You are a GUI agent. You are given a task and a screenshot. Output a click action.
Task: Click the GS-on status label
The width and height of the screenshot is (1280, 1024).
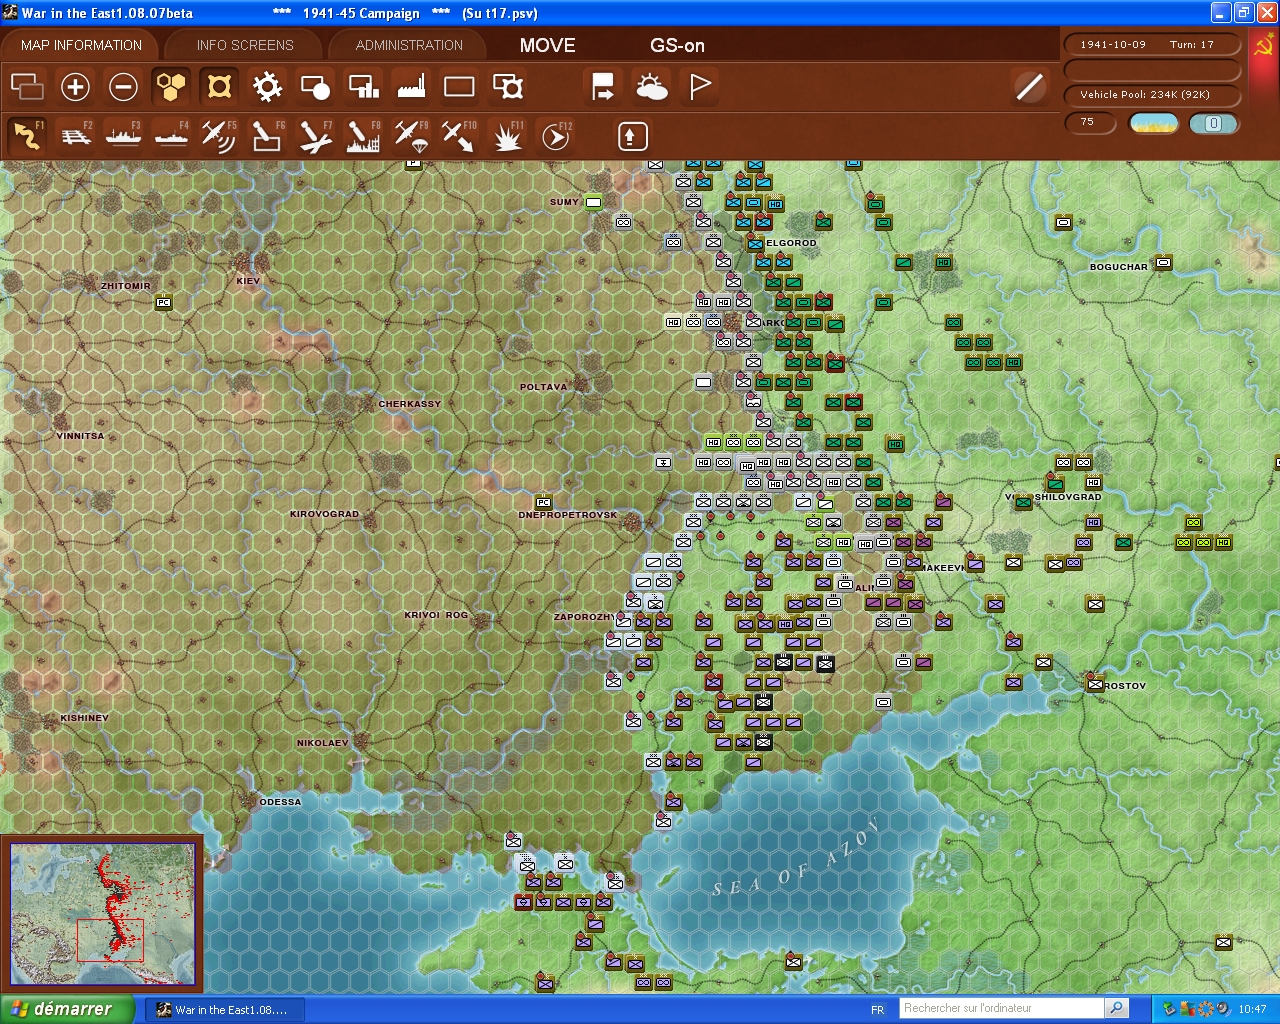point(677,45)
